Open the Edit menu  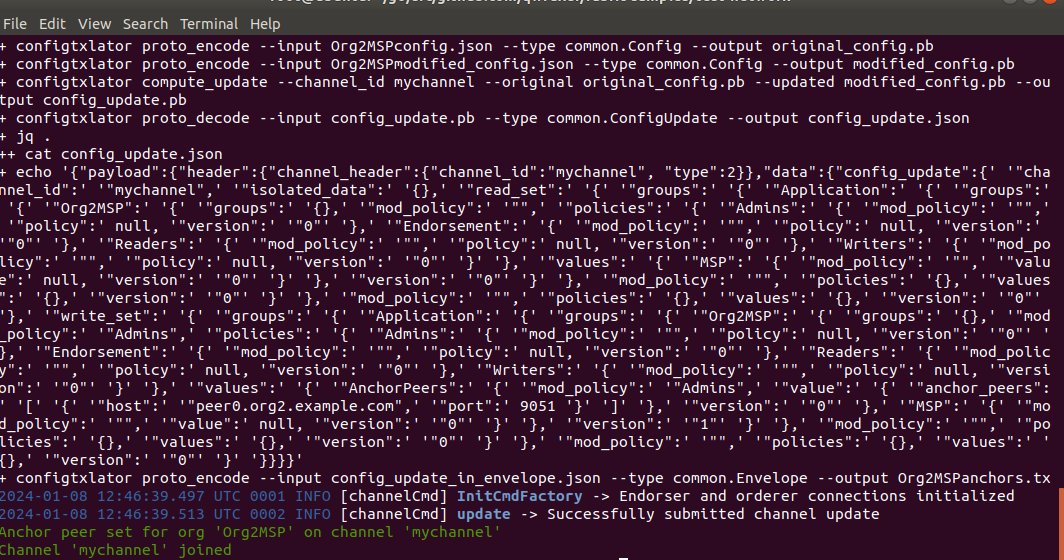[x=52, y=23]
